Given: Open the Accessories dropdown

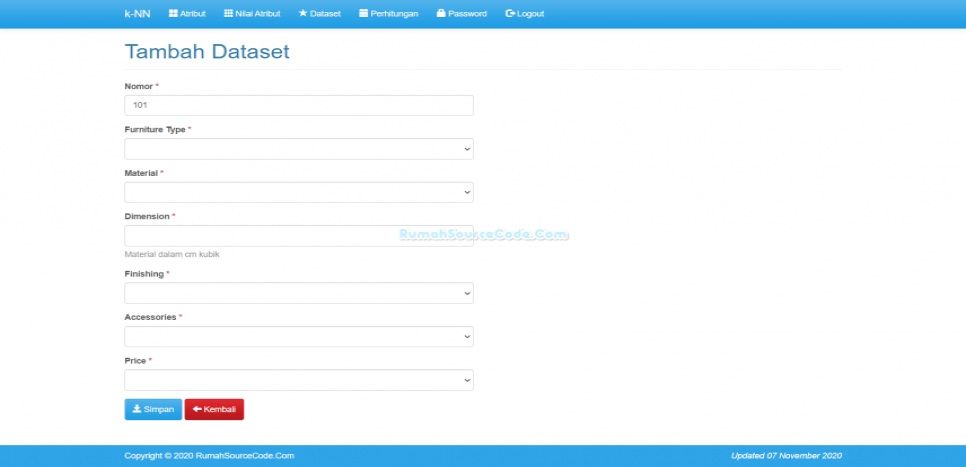Looking at the screenshot, I should tap(299, 336).
